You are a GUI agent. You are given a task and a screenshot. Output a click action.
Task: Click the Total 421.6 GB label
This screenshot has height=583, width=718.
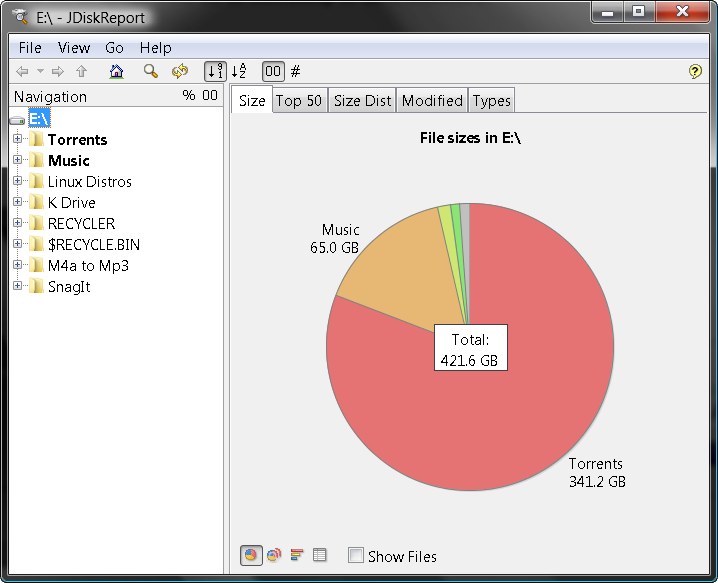(471, 348)
